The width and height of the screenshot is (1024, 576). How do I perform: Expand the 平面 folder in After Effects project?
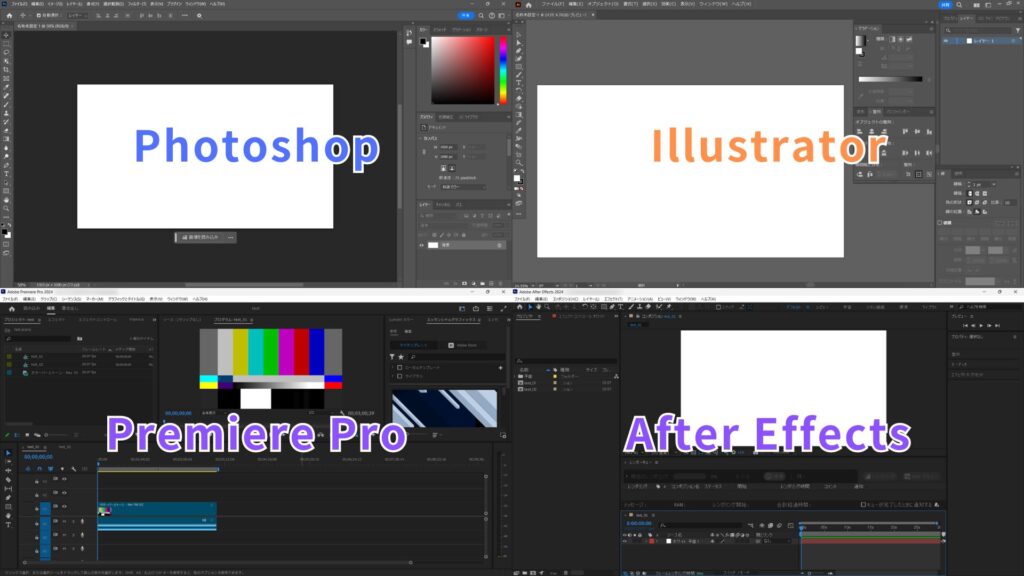click(x=515, y=376)
